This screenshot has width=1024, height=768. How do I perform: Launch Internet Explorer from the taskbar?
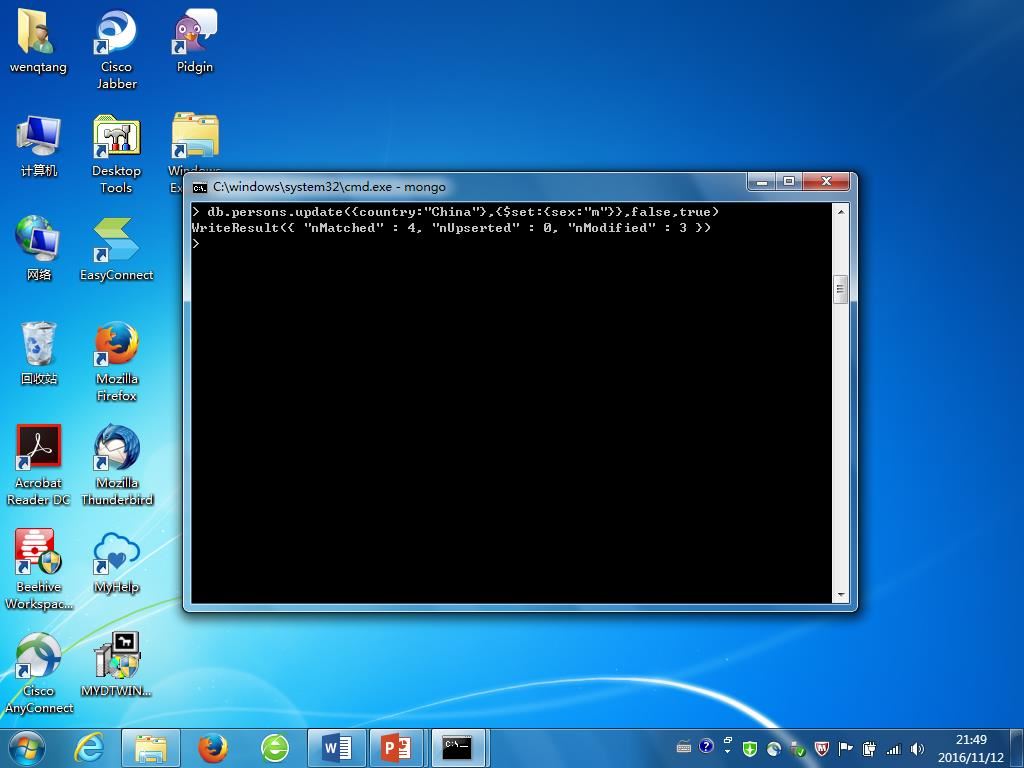point(89,748)
